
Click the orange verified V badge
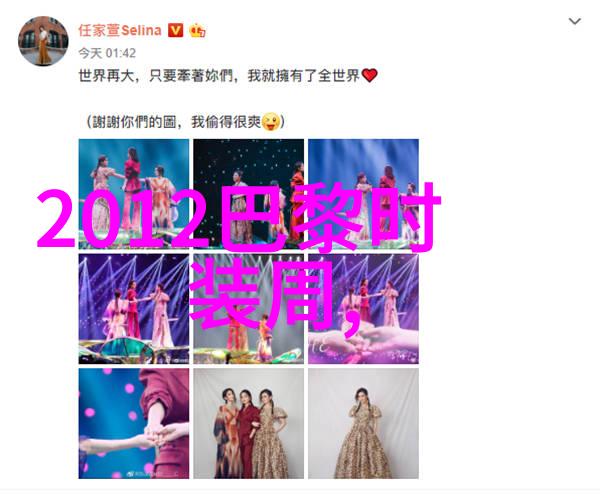(176, 30)
